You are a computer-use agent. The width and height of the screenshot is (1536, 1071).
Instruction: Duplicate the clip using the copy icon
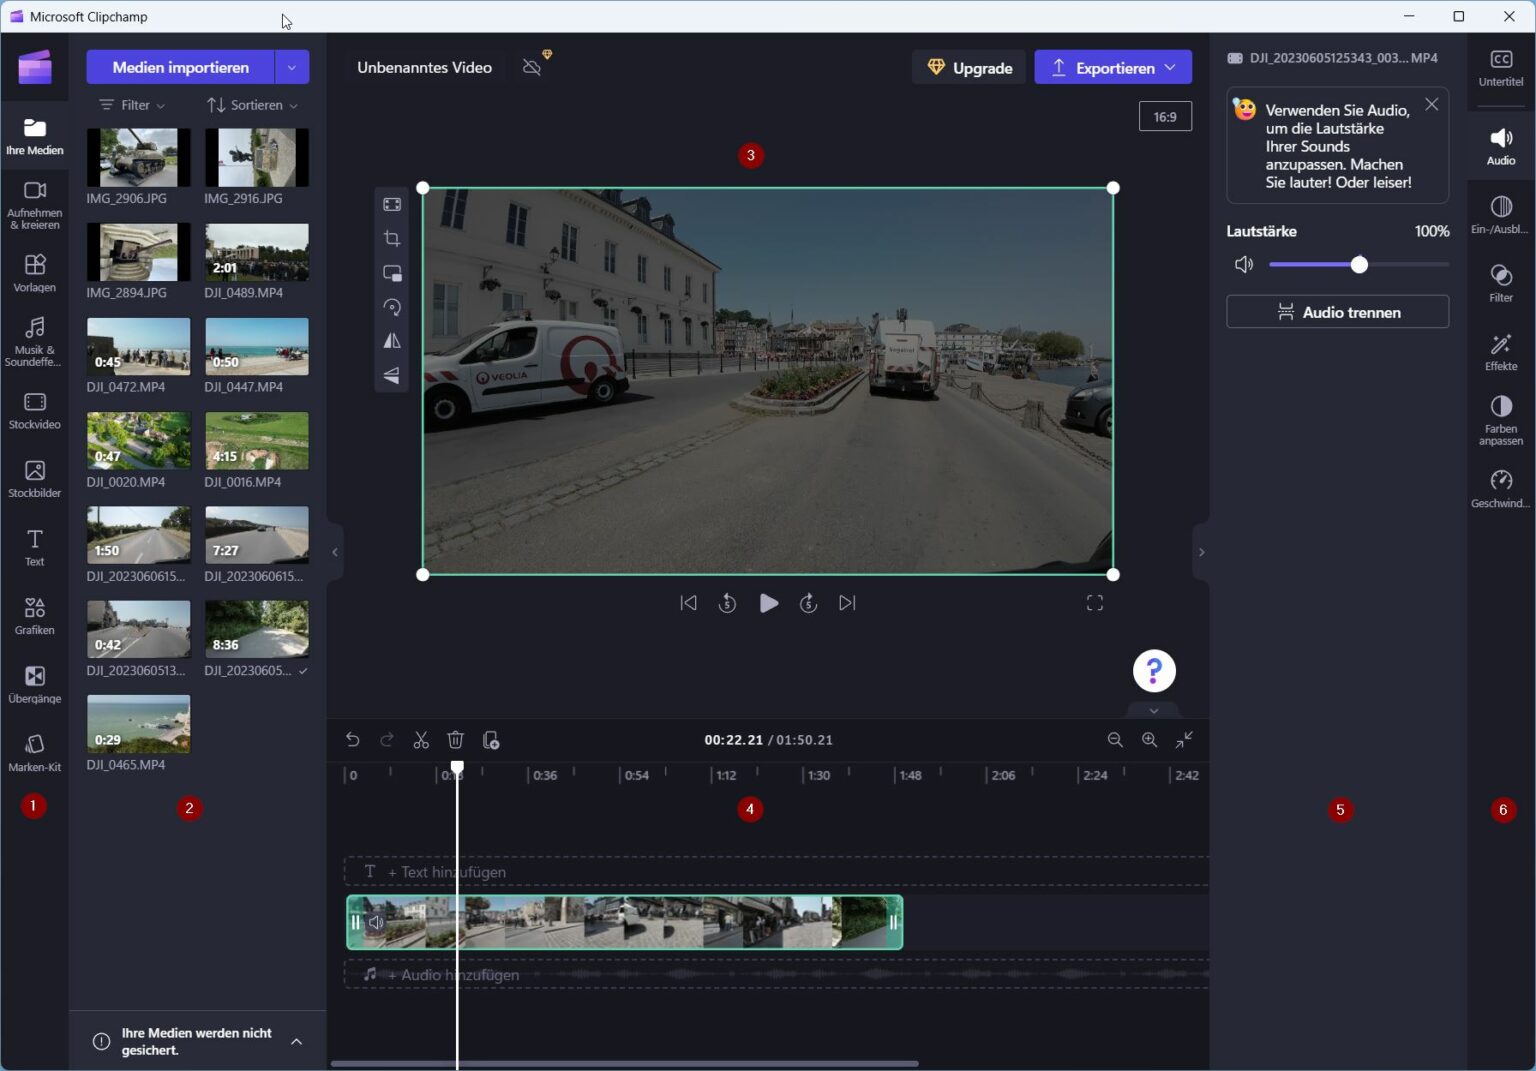(x=490, y=740)
